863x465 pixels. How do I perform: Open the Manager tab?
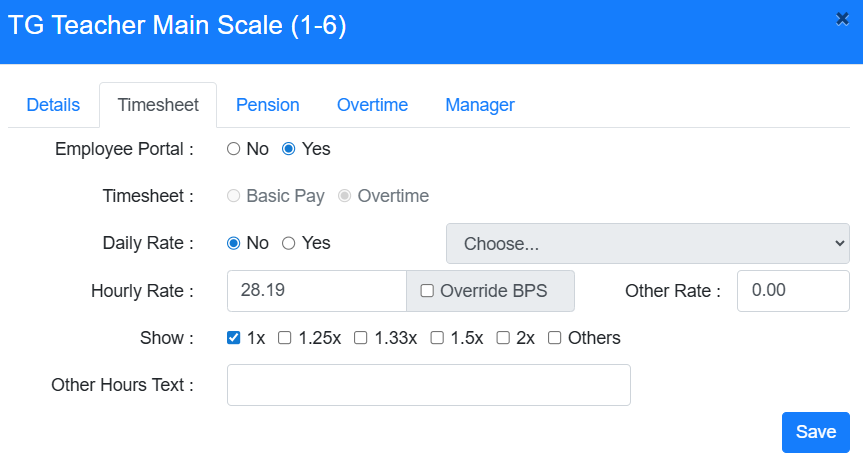[x=480, y=105]
